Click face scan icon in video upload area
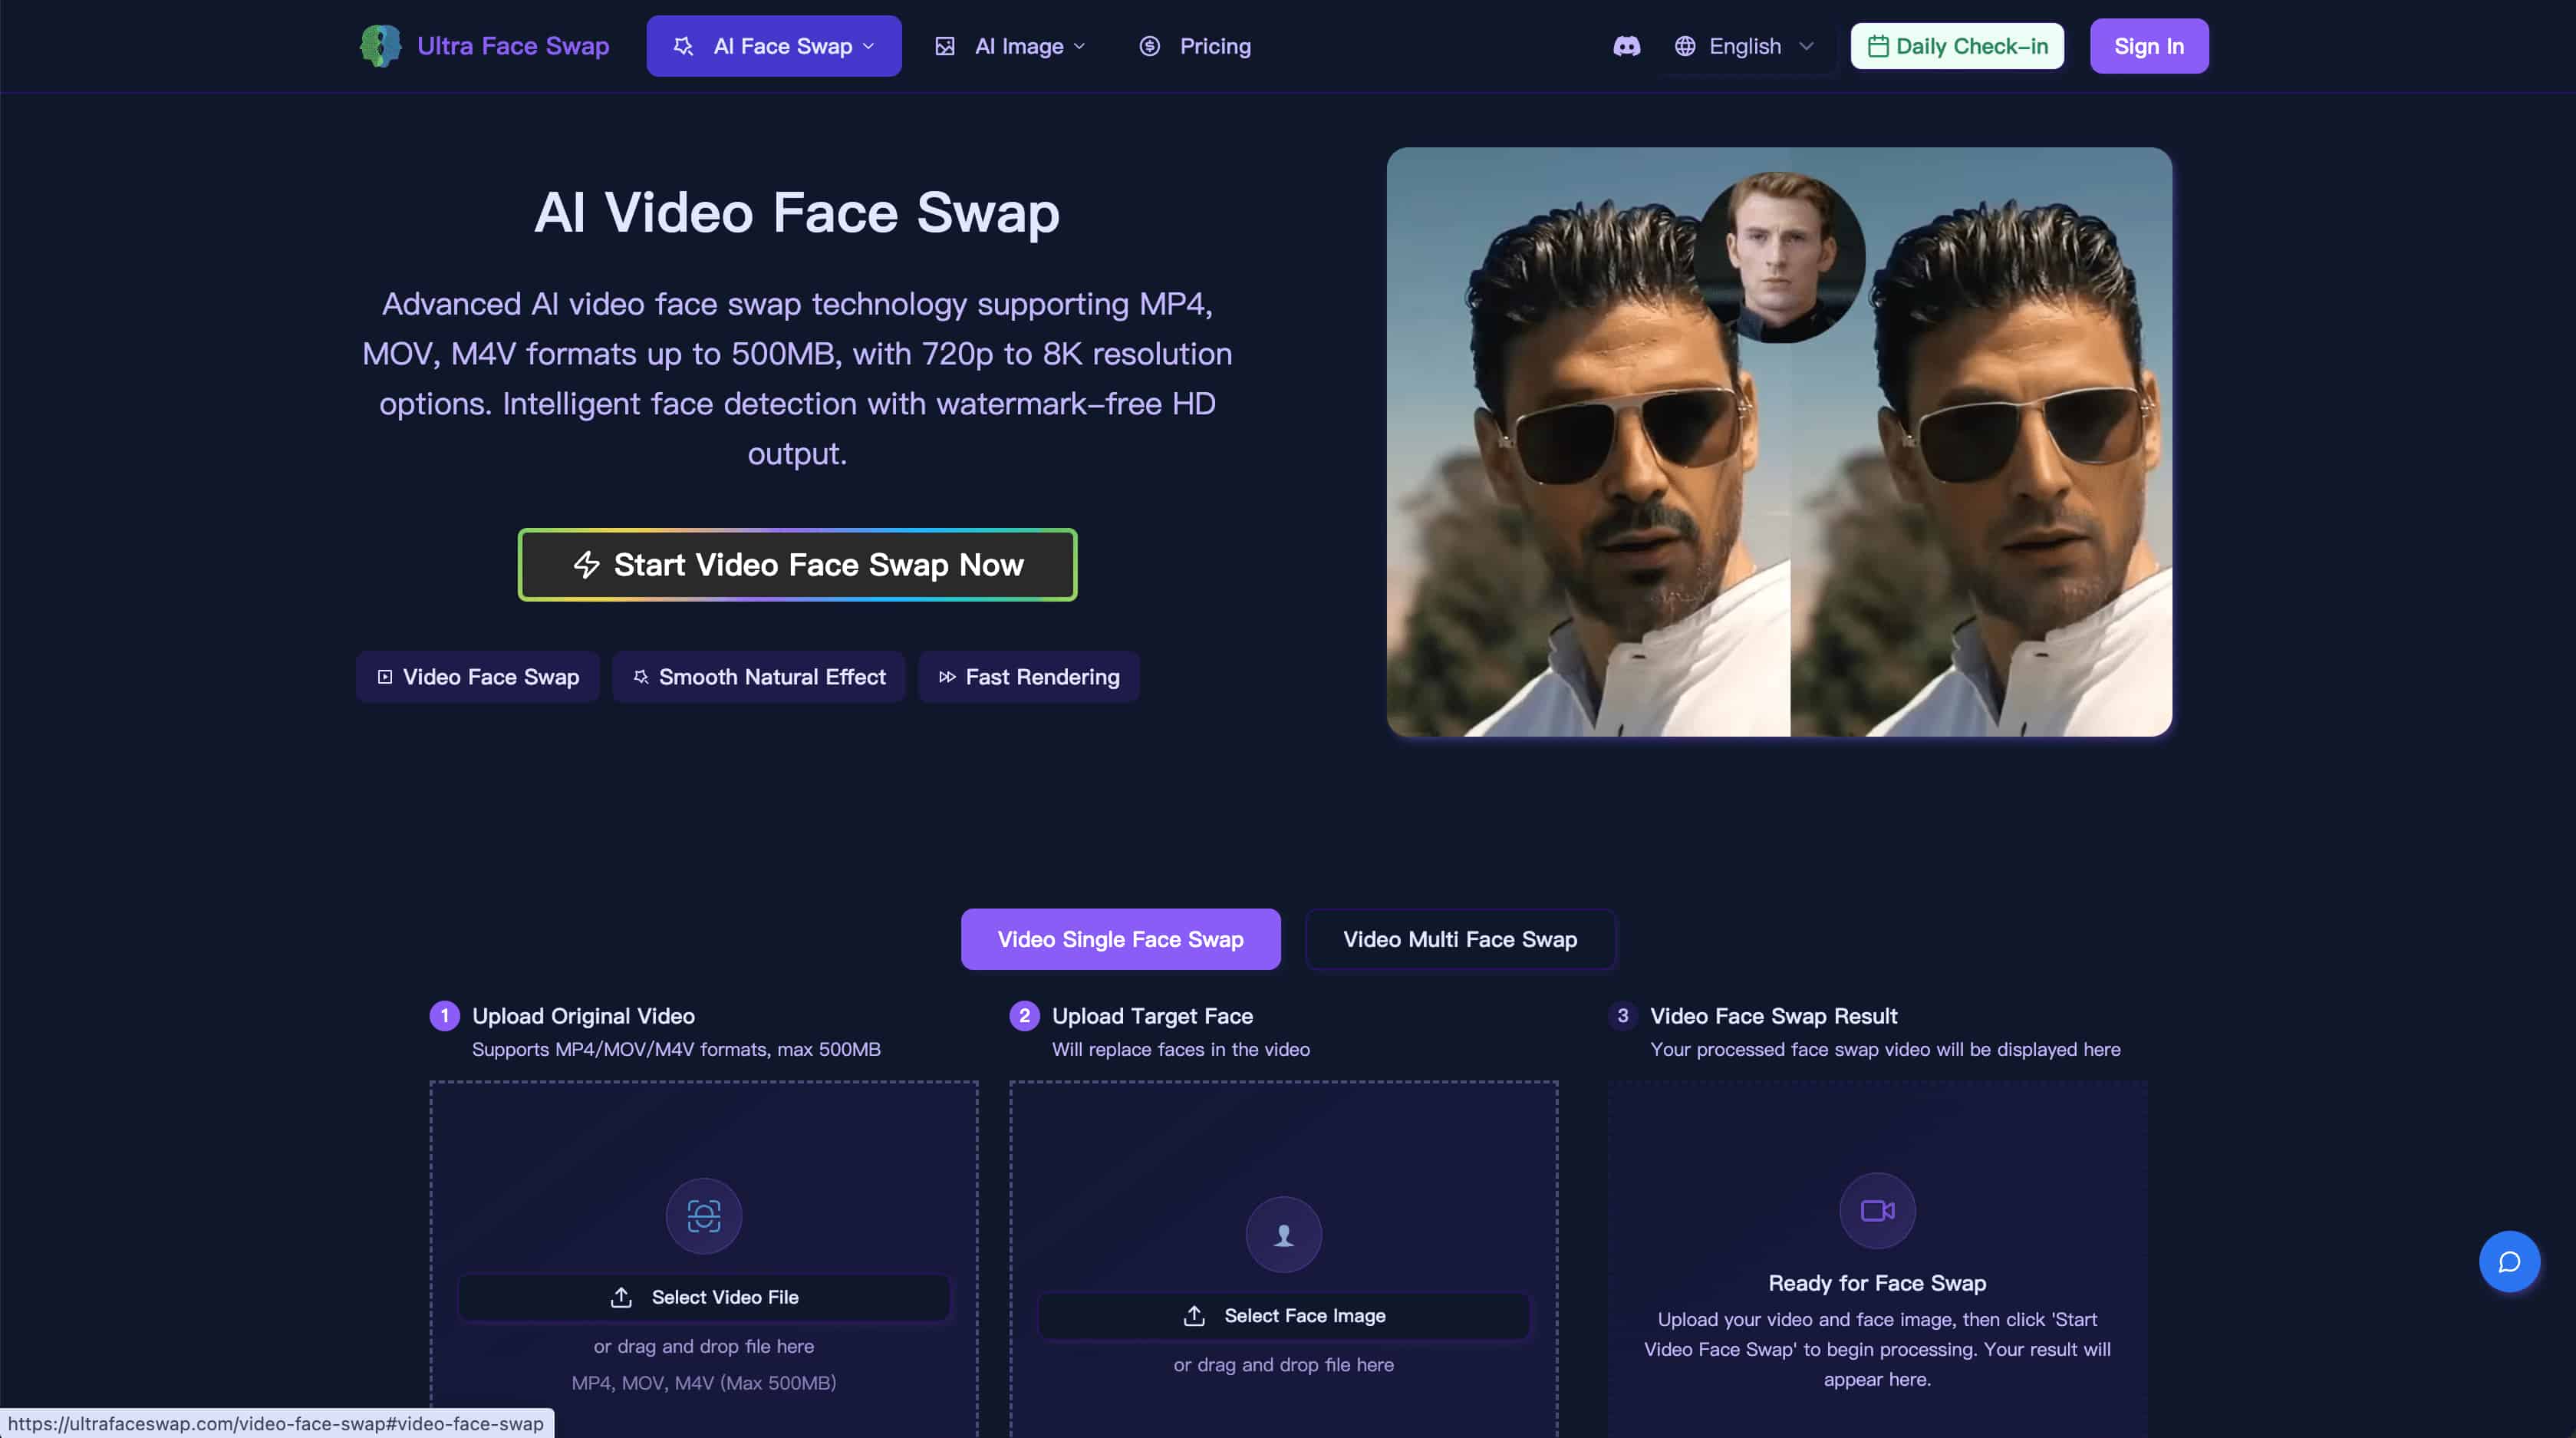The width and height of the screenshot is (2576, 1438). [703, 1215]
